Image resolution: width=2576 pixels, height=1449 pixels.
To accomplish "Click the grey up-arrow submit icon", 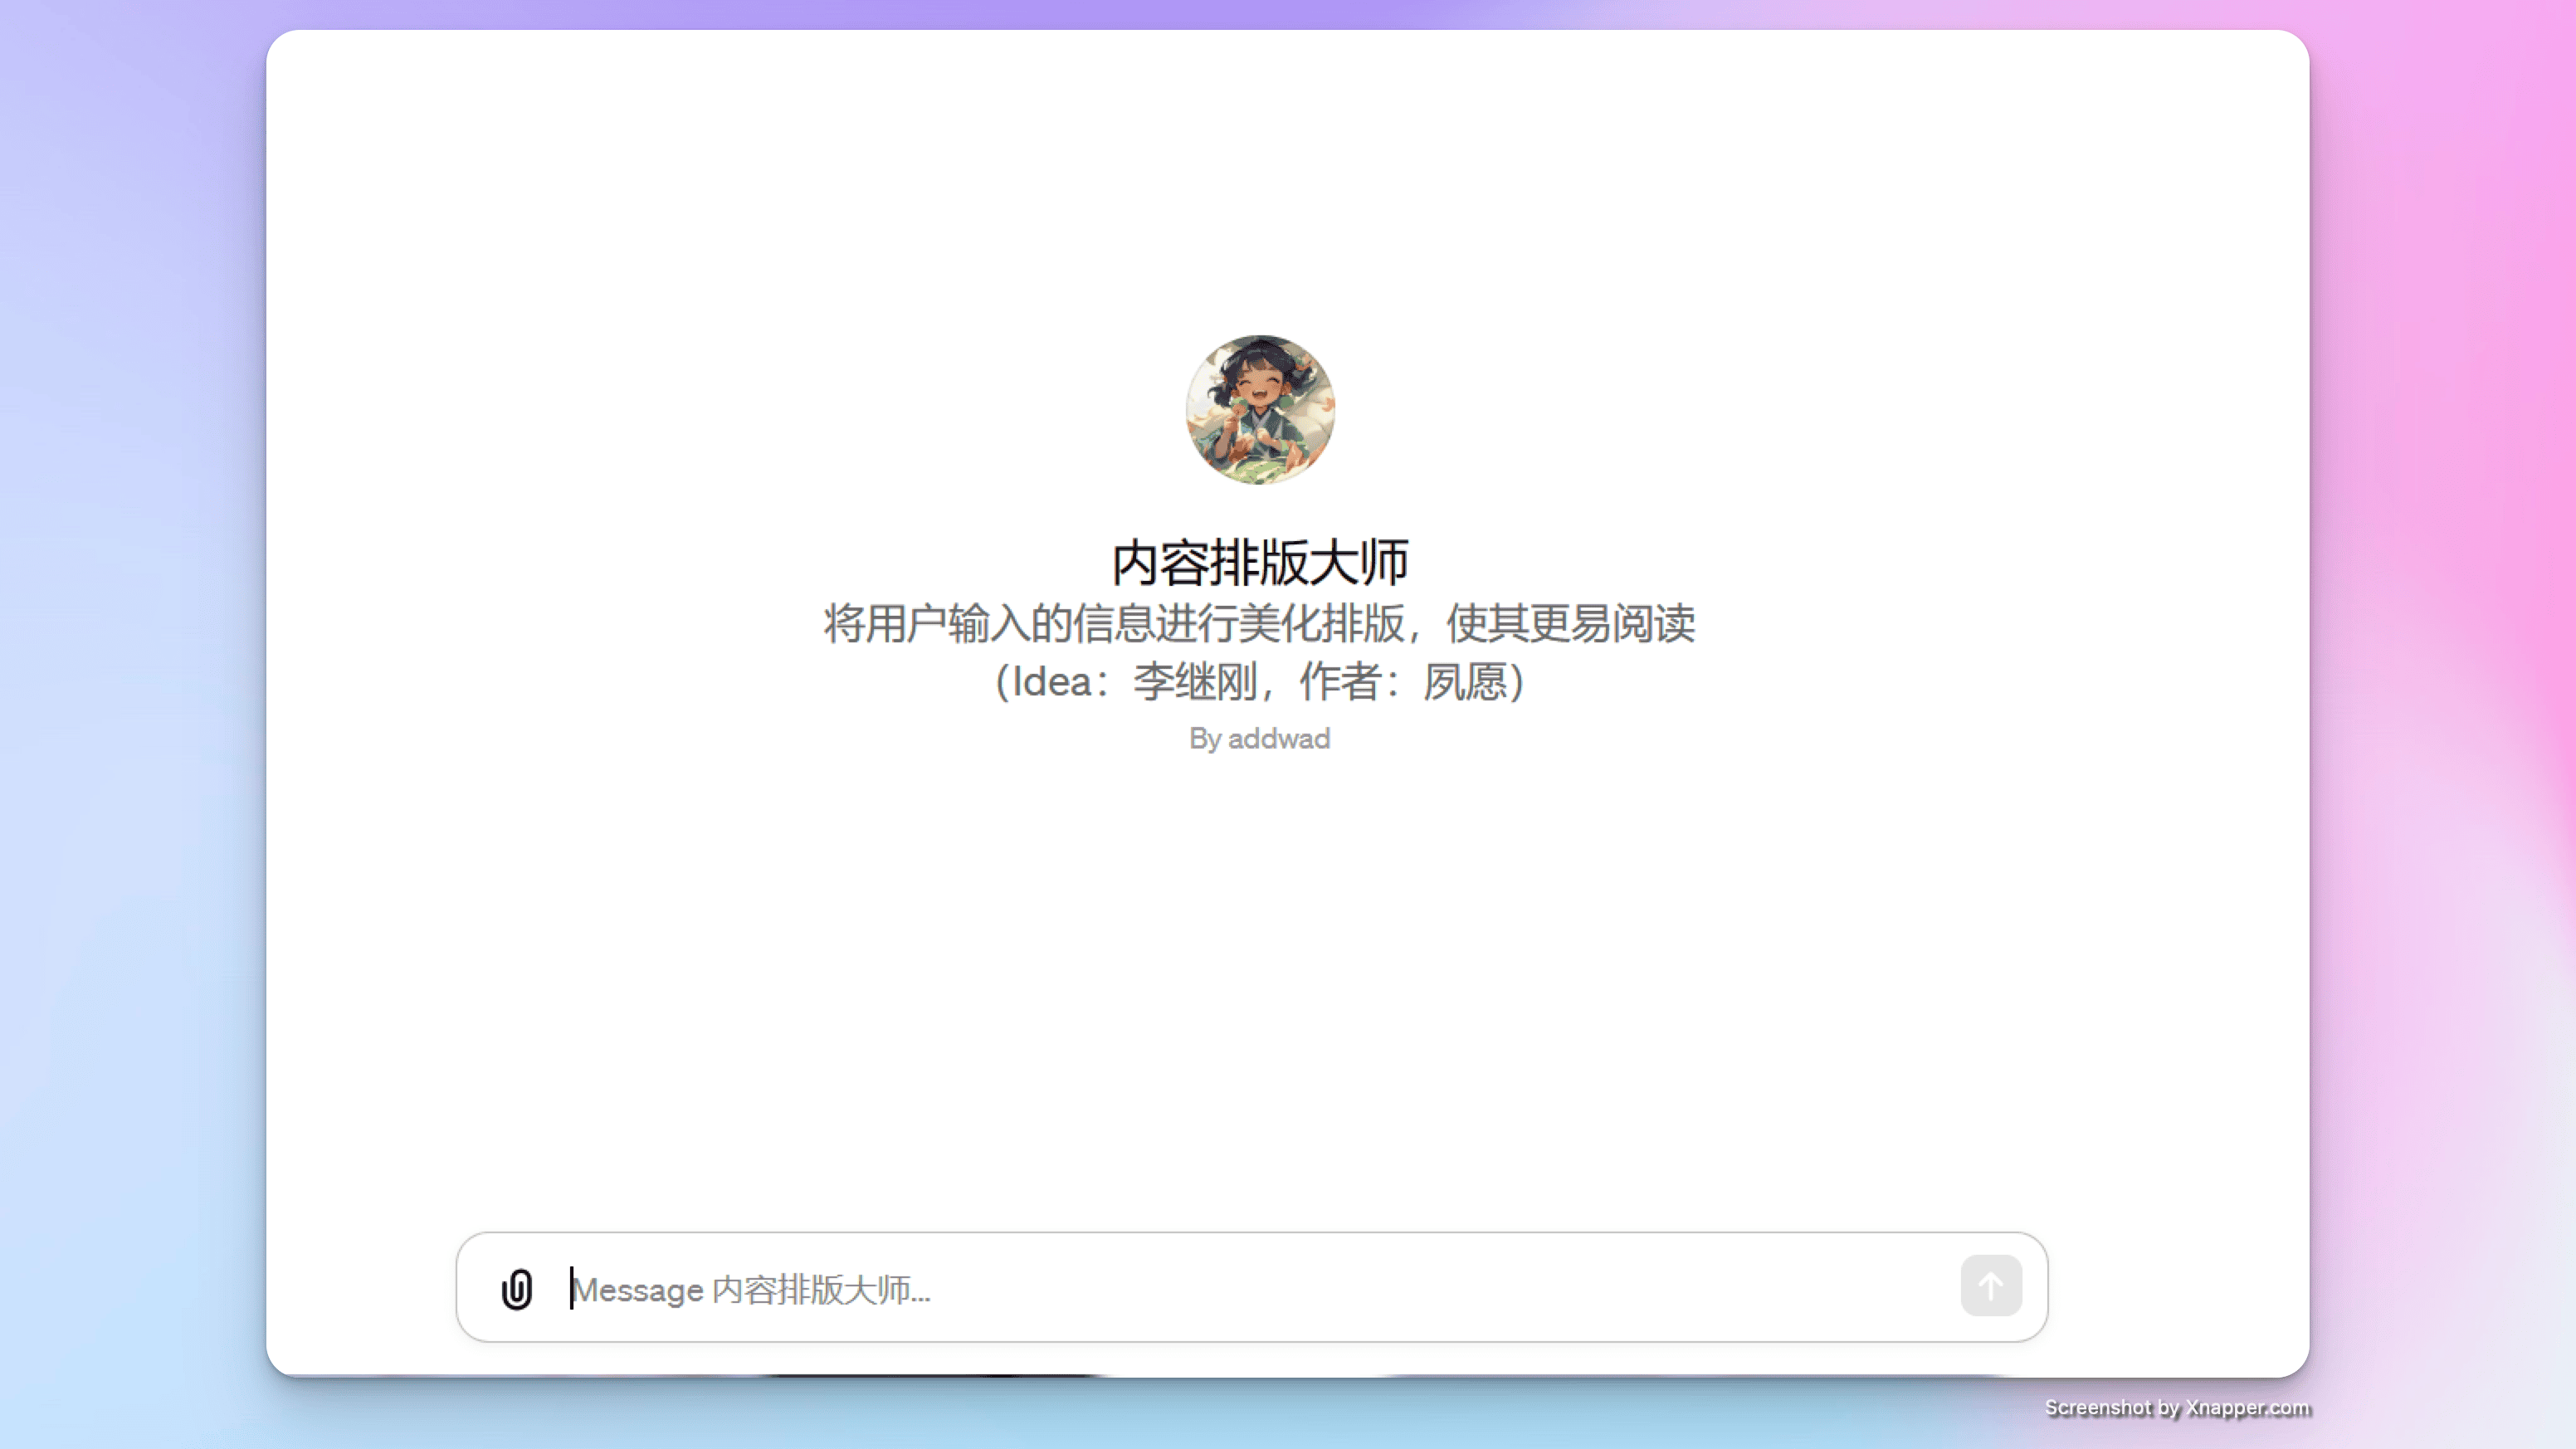I will click(x=1990, y=1286).
